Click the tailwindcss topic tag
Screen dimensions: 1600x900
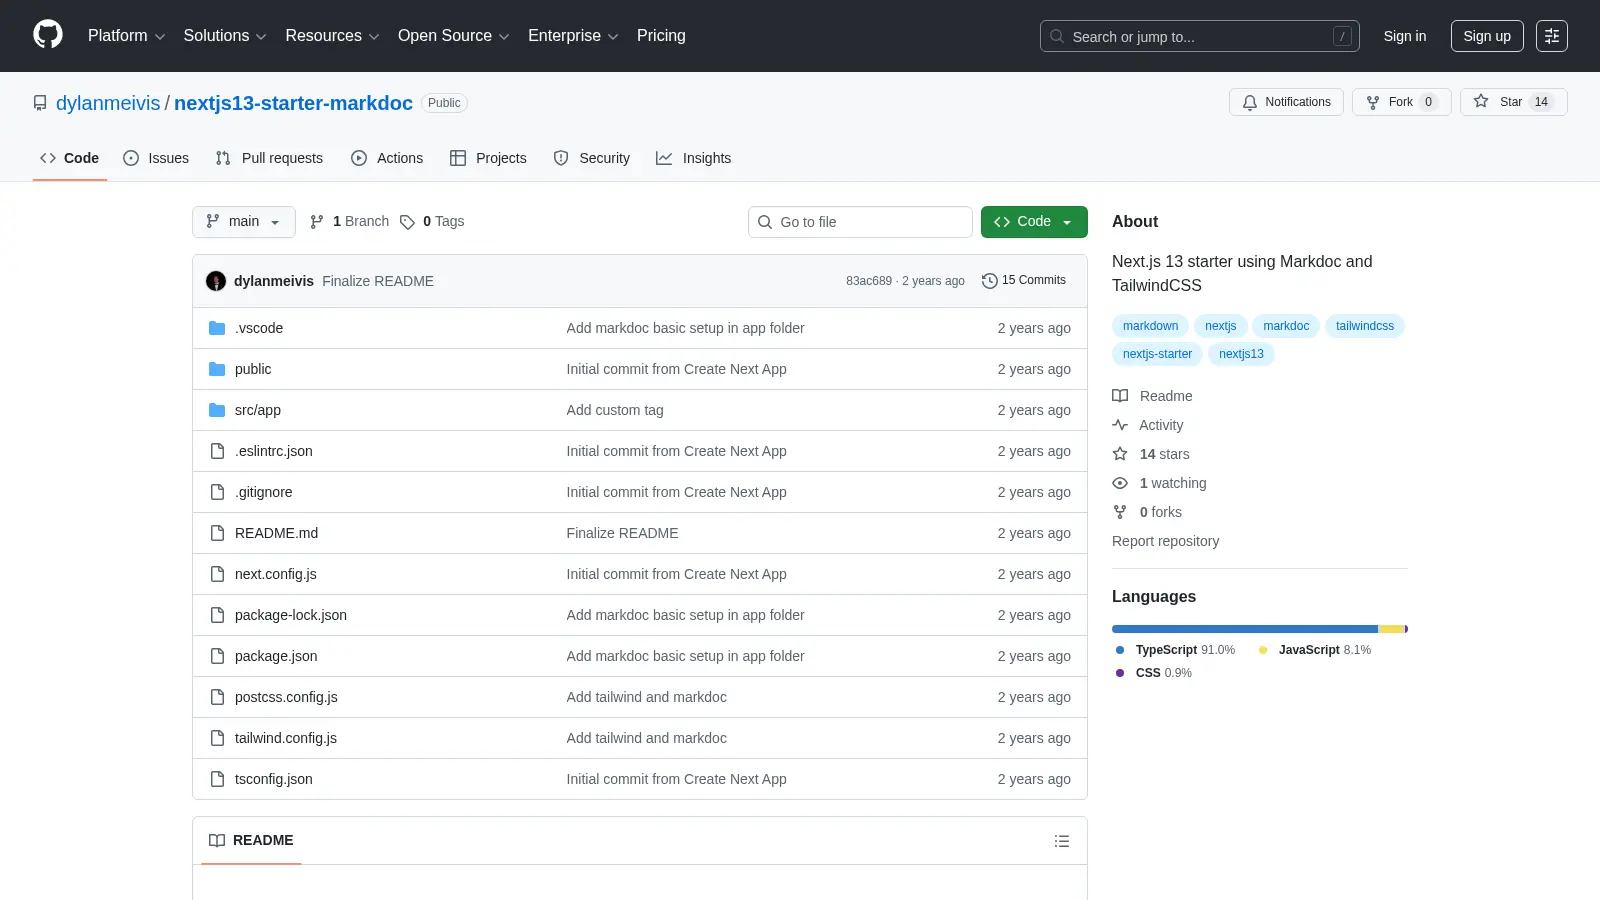pos(1365,326)
